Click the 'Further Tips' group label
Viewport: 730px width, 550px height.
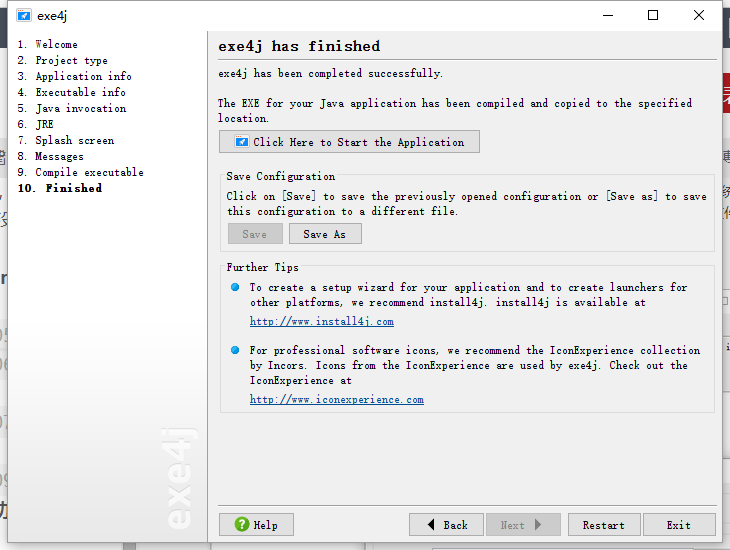click(263, 267)
